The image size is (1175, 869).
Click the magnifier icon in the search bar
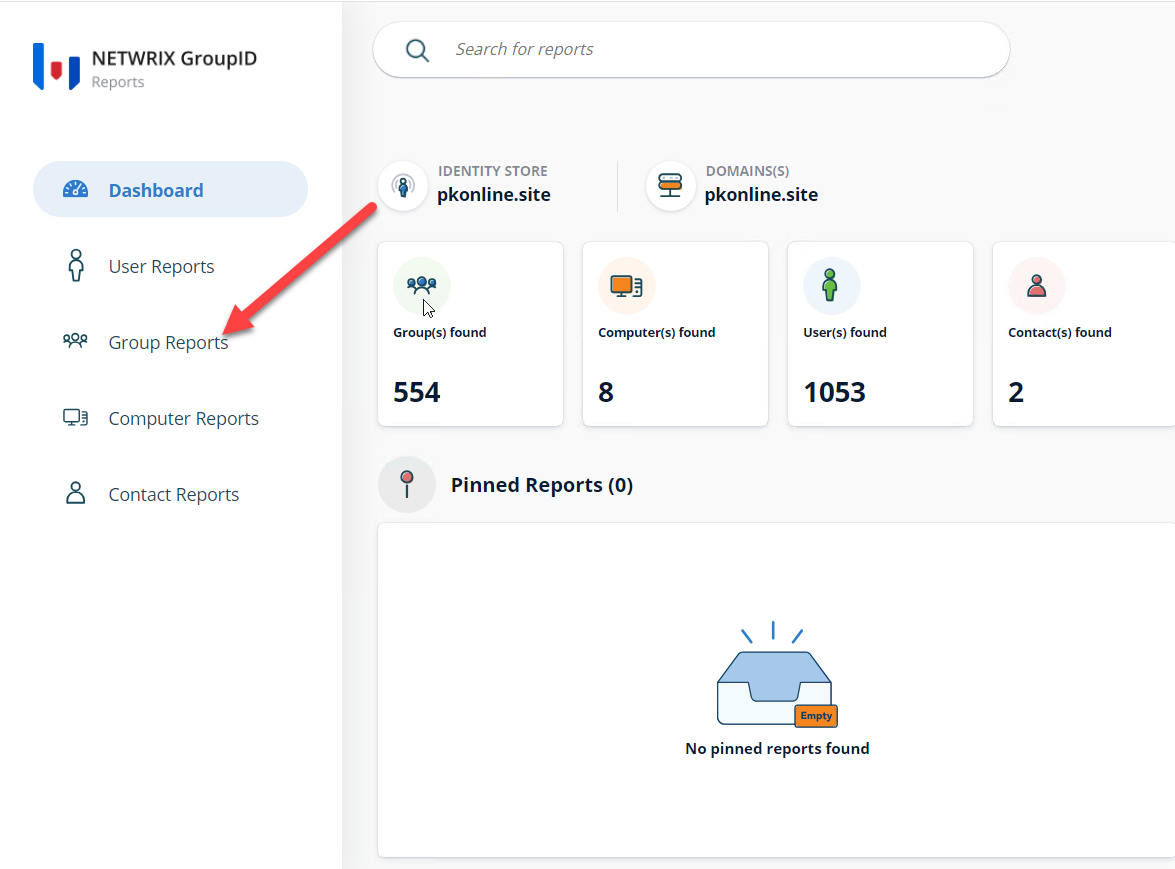418,49
